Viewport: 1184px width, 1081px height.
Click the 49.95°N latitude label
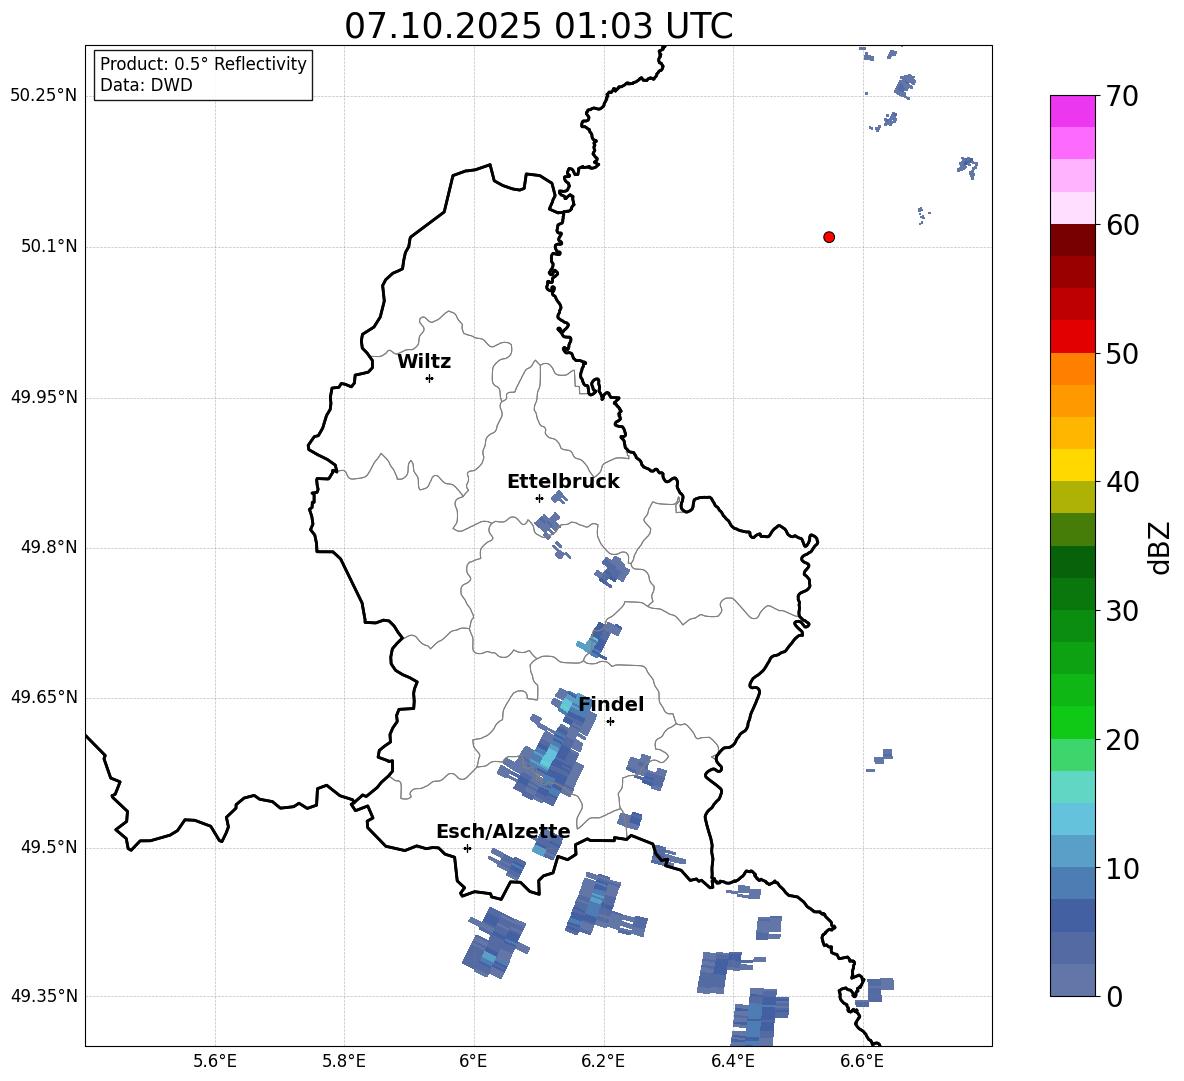(x=44, y=397)
